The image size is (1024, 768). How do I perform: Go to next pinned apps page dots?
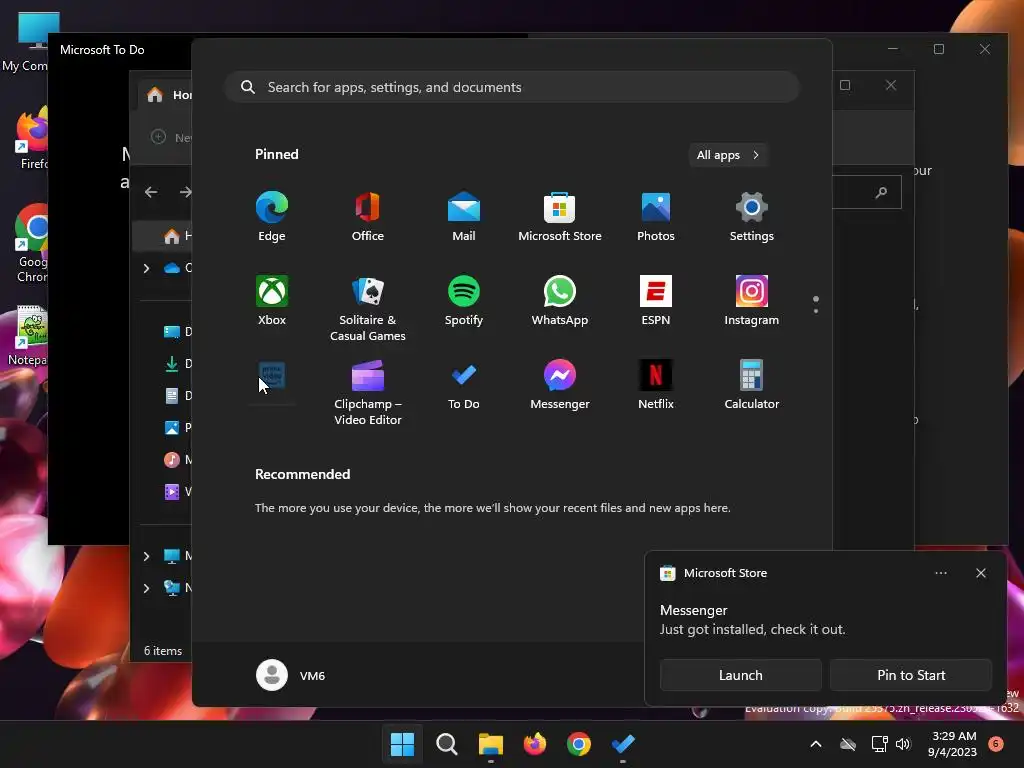point(816,305)
